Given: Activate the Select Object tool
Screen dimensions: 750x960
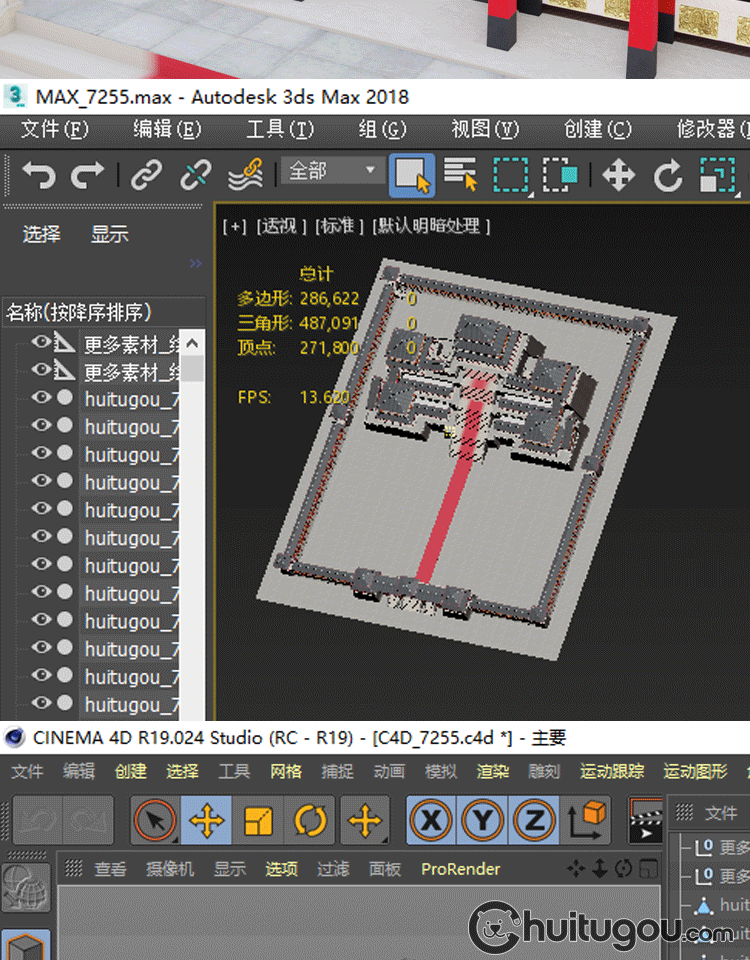Looking at the screenshot, I should coord(412,175).
